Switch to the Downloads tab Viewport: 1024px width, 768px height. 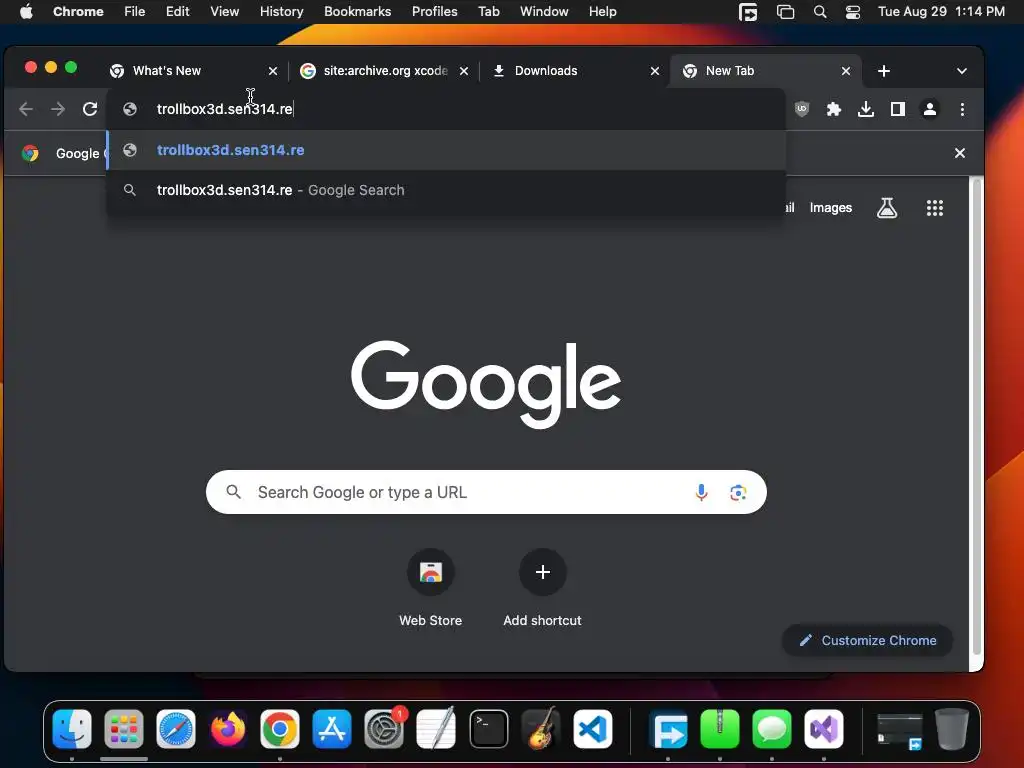(x=575, y=71)
